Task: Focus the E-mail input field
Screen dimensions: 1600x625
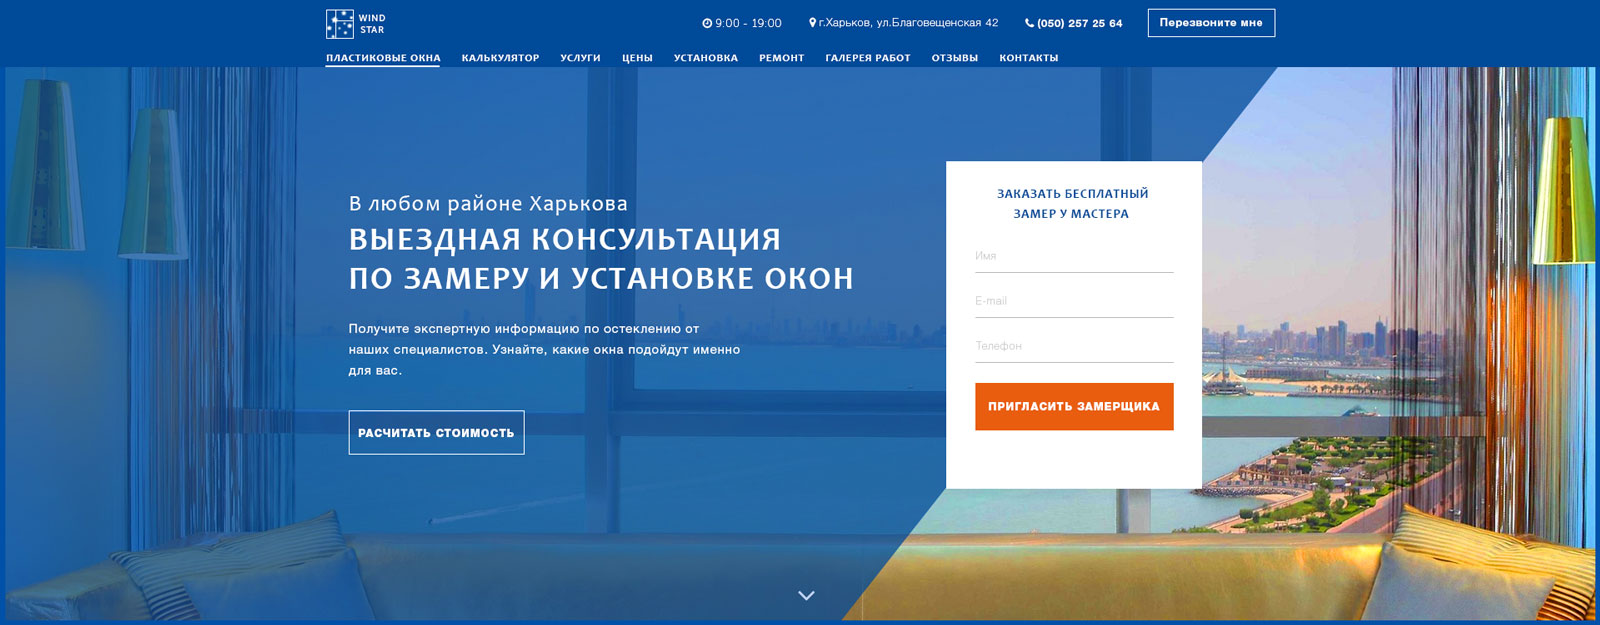Action: tap(1074, 302)
